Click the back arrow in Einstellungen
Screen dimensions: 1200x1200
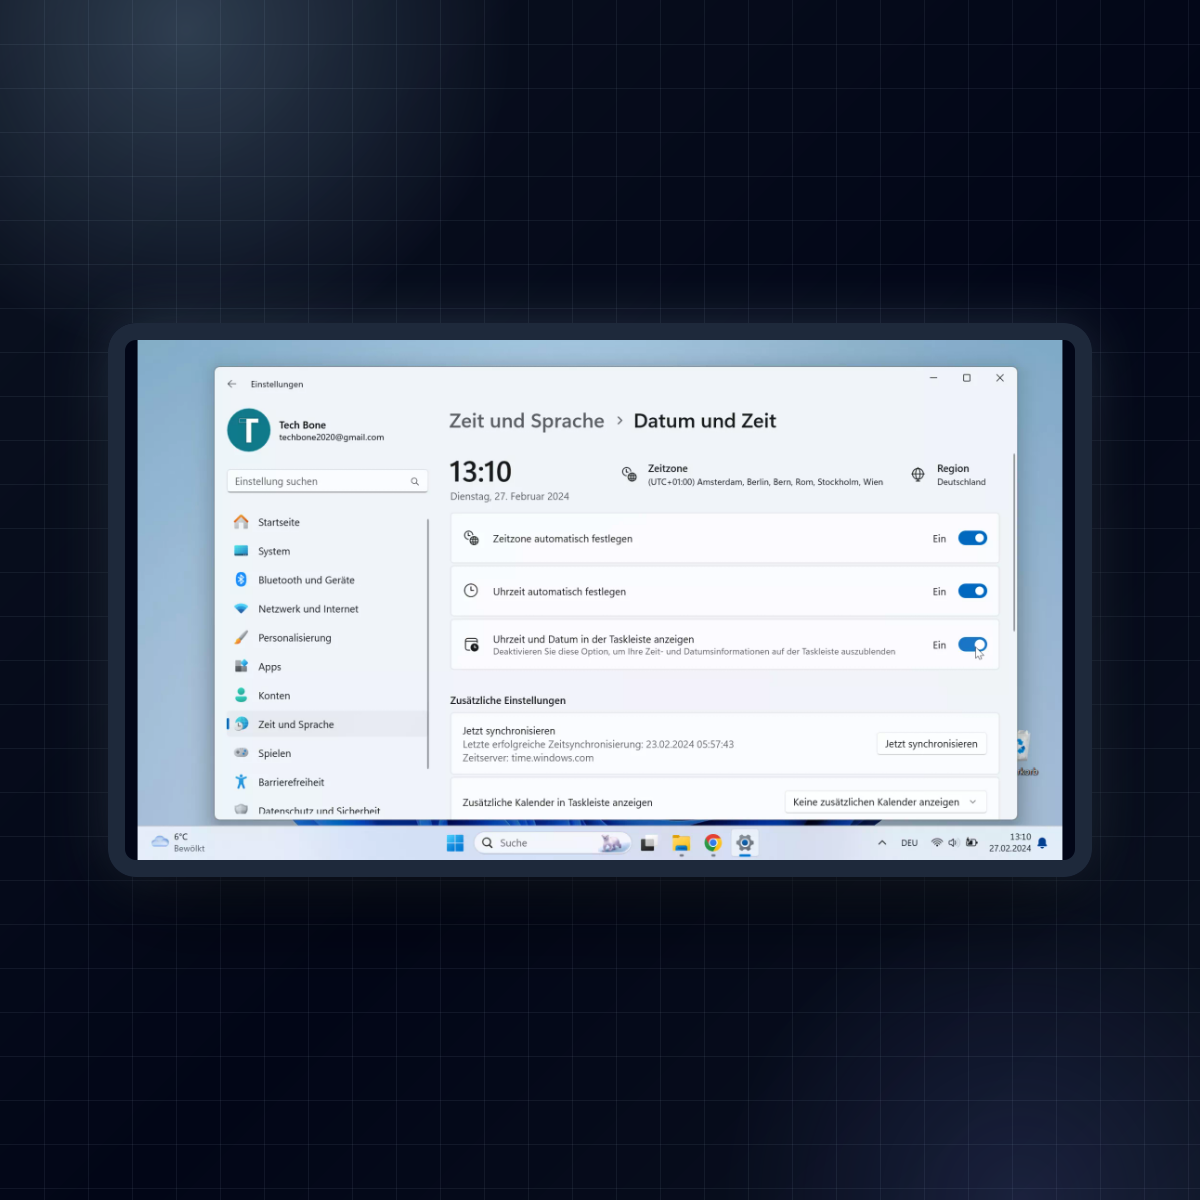click(232, 384)
